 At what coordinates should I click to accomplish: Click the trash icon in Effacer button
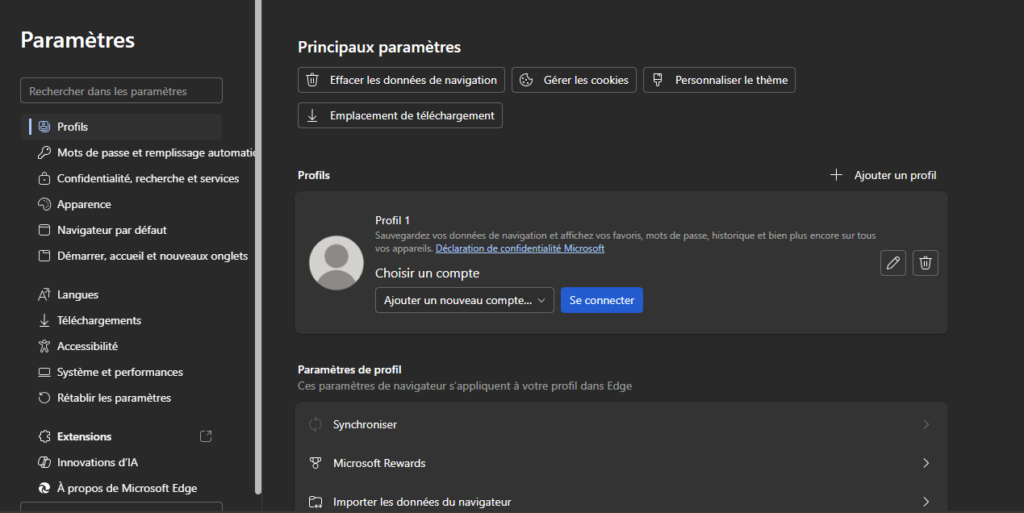coord(312,80)
